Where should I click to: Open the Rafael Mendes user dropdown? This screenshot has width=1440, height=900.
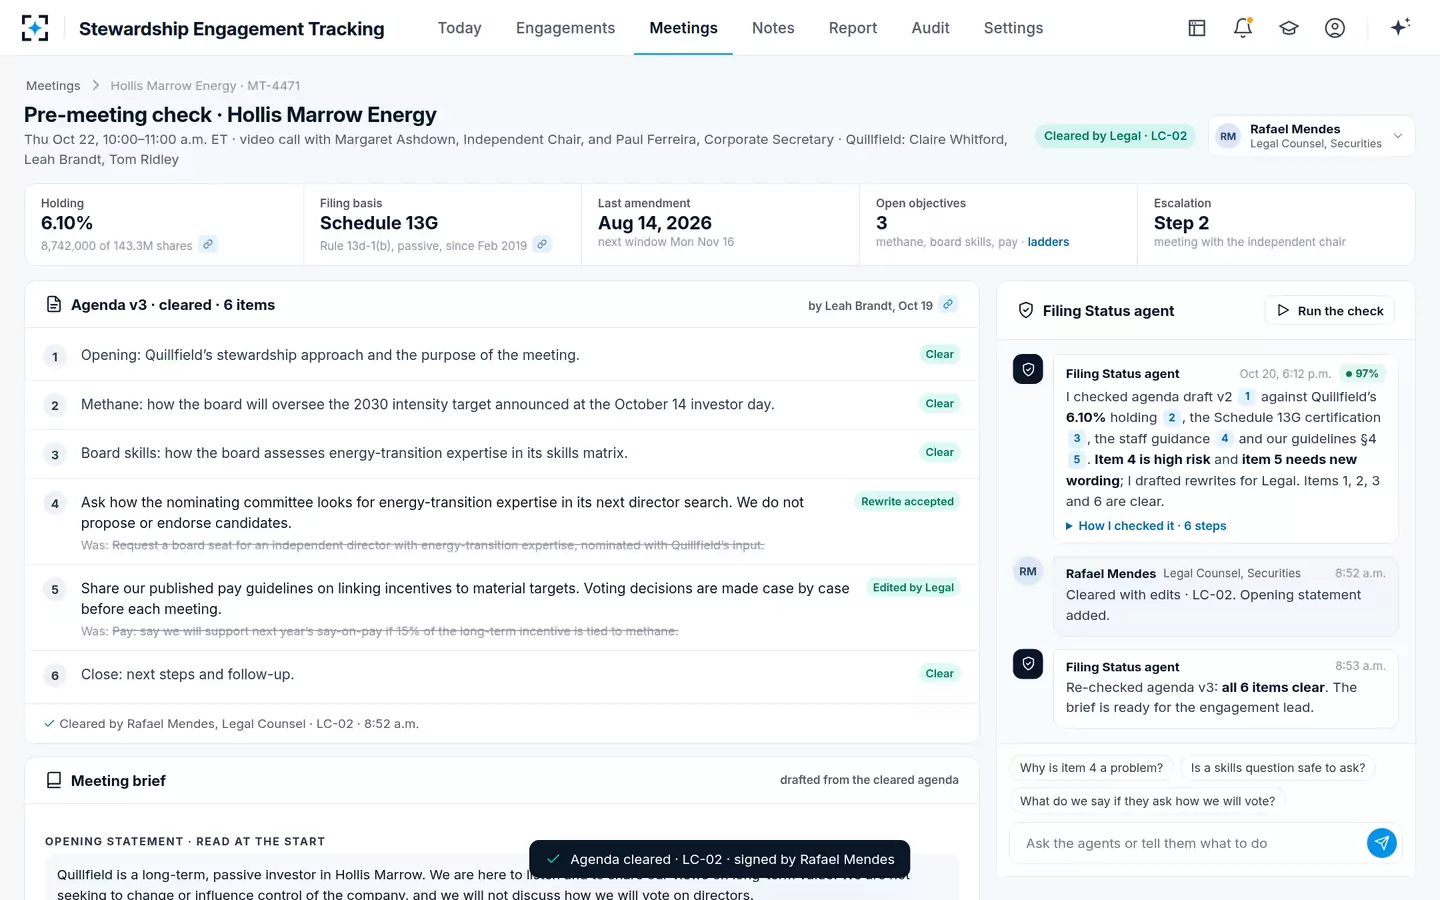coord(1311,136)
